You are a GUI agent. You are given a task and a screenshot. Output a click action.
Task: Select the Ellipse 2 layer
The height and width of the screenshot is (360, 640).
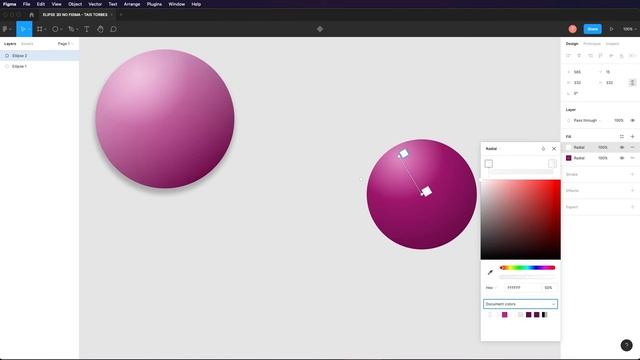(40, 56)
